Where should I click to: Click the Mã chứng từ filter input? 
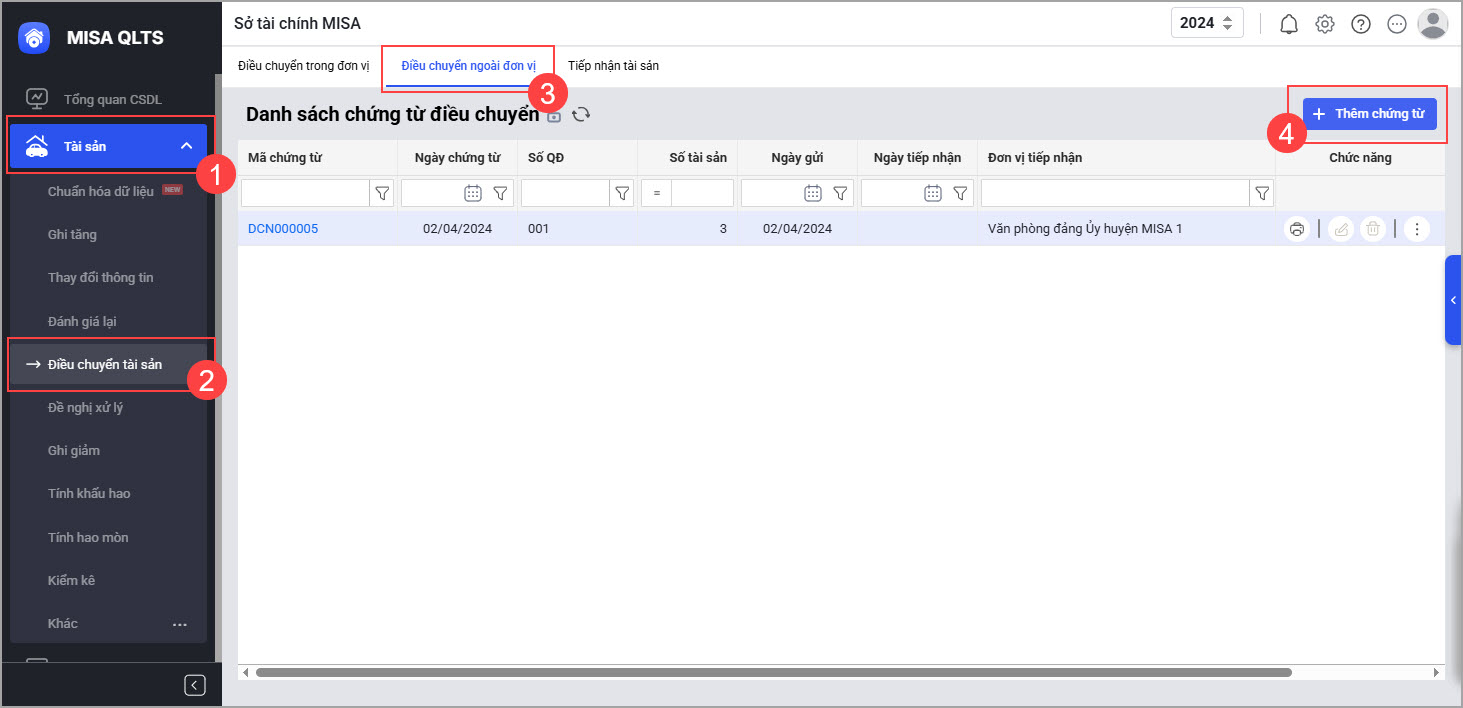tap(305, 193)
